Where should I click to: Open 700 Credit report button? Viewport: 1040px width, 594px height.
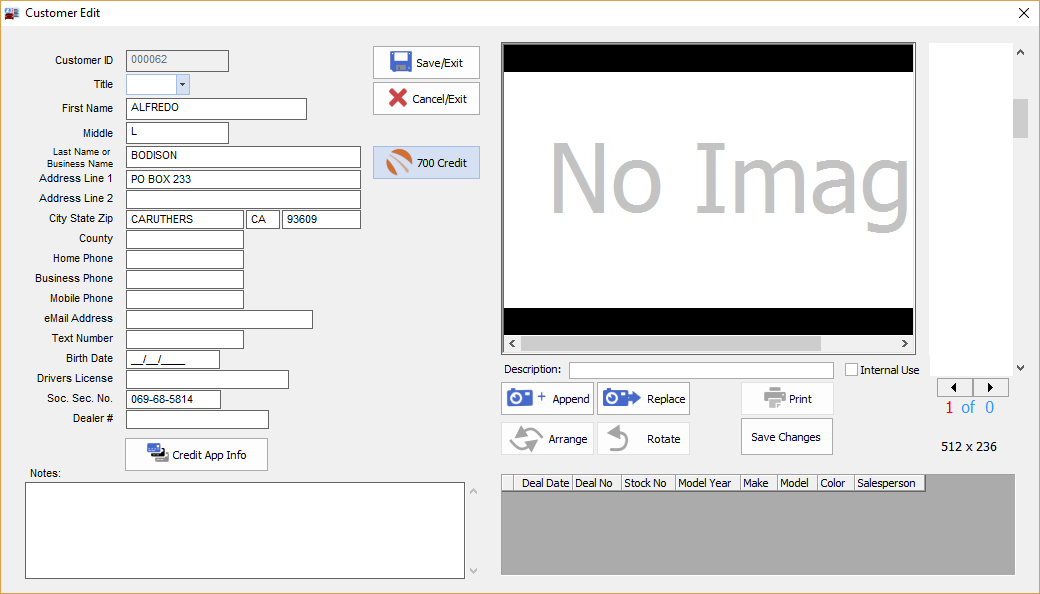426,163
